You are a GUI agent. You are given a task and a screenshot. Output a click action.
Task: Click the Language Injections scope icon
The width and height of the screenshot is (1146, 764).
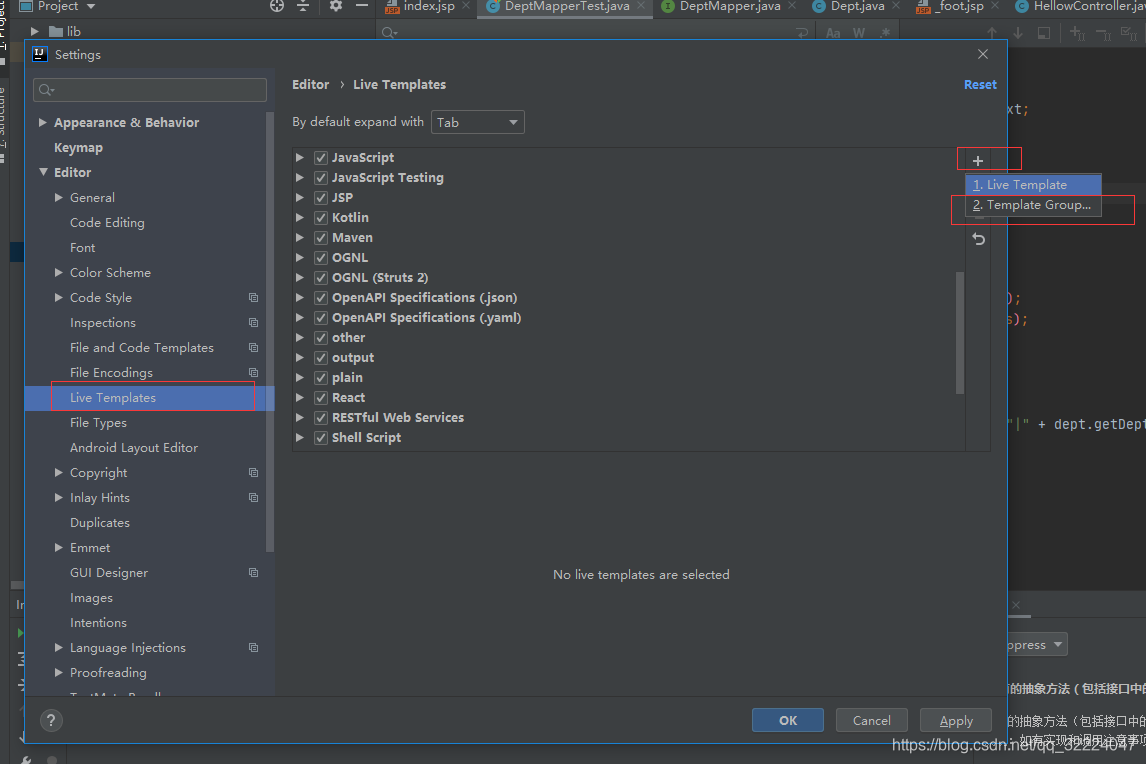pos(254,647)
